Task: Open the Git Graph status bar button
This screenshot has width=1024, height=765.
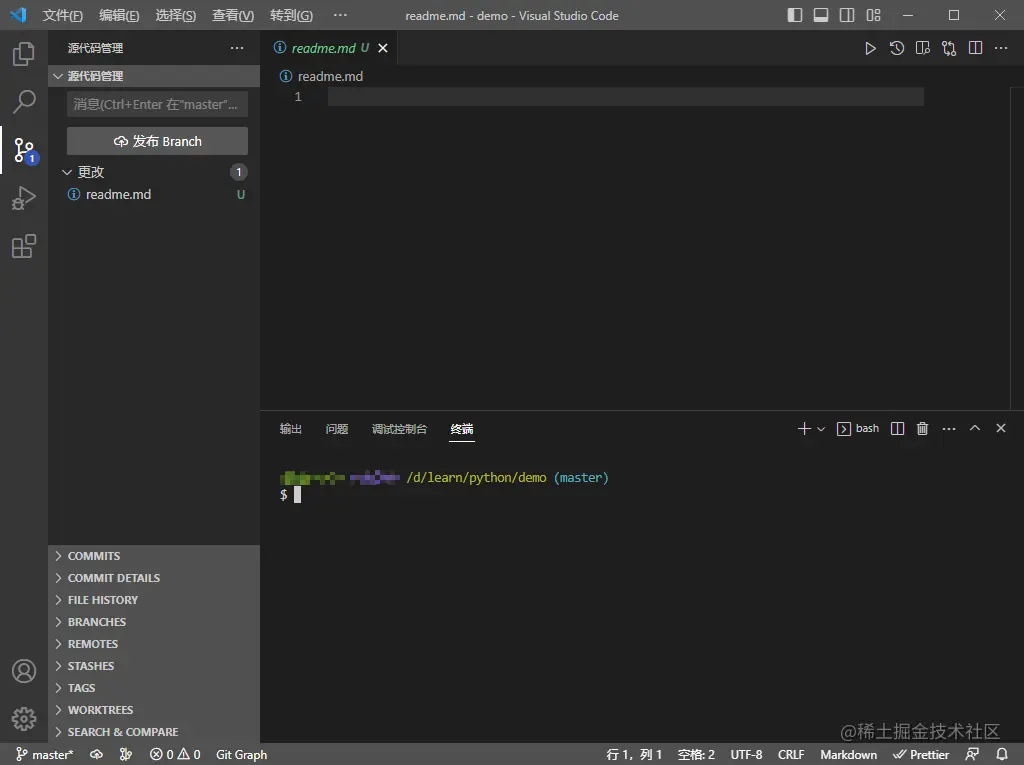Action: pyautogui.click(x=242, y=755)
